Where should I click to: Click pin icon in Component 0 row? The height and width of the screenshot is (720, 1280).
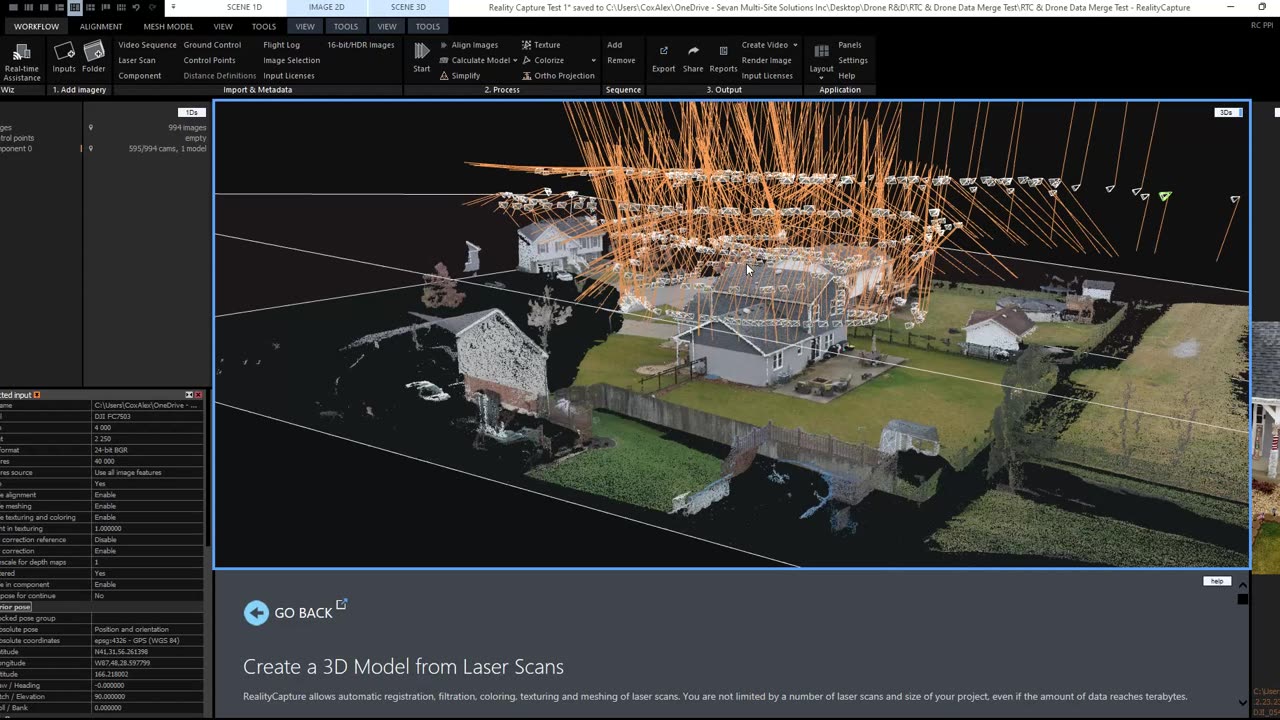coord(91,149)
